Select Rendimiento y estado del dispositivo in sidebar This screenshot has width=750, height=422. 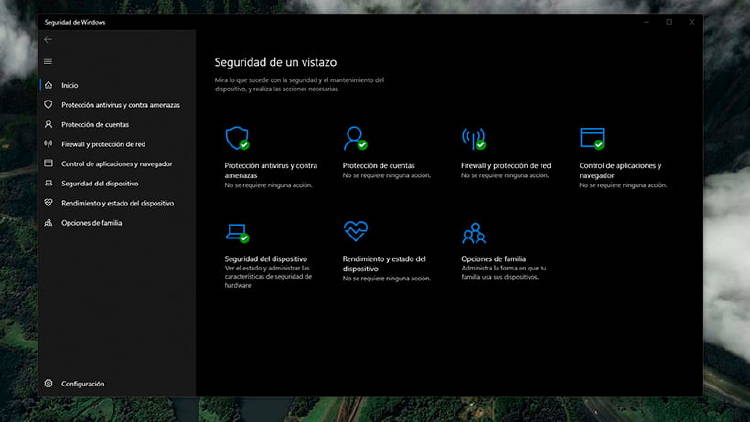[x=118, y=203]
